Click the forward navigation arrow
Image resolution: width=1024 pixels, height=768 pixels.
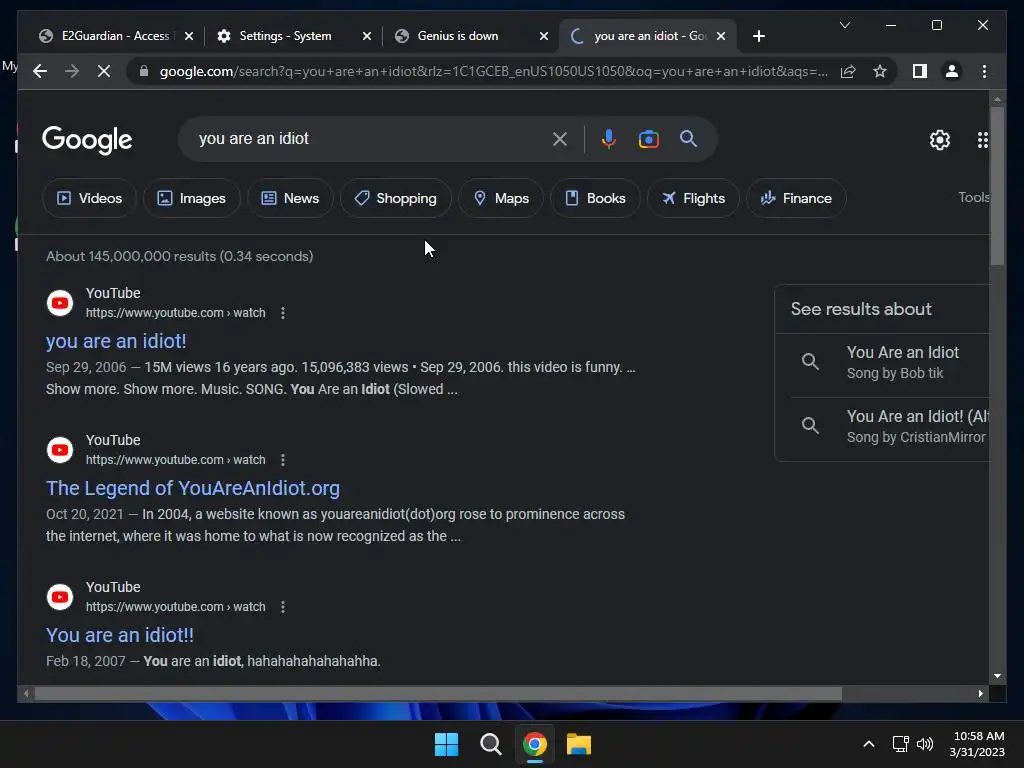[72, 71]
